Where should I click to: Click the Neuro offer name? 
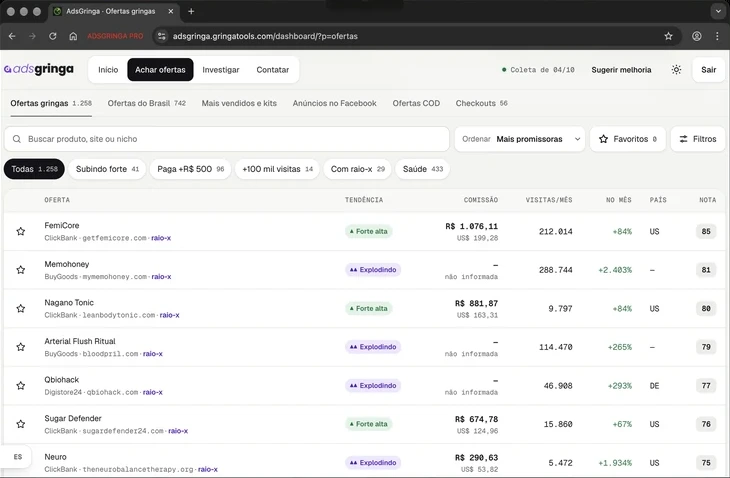pyautogui.click(x=55, y=457)
